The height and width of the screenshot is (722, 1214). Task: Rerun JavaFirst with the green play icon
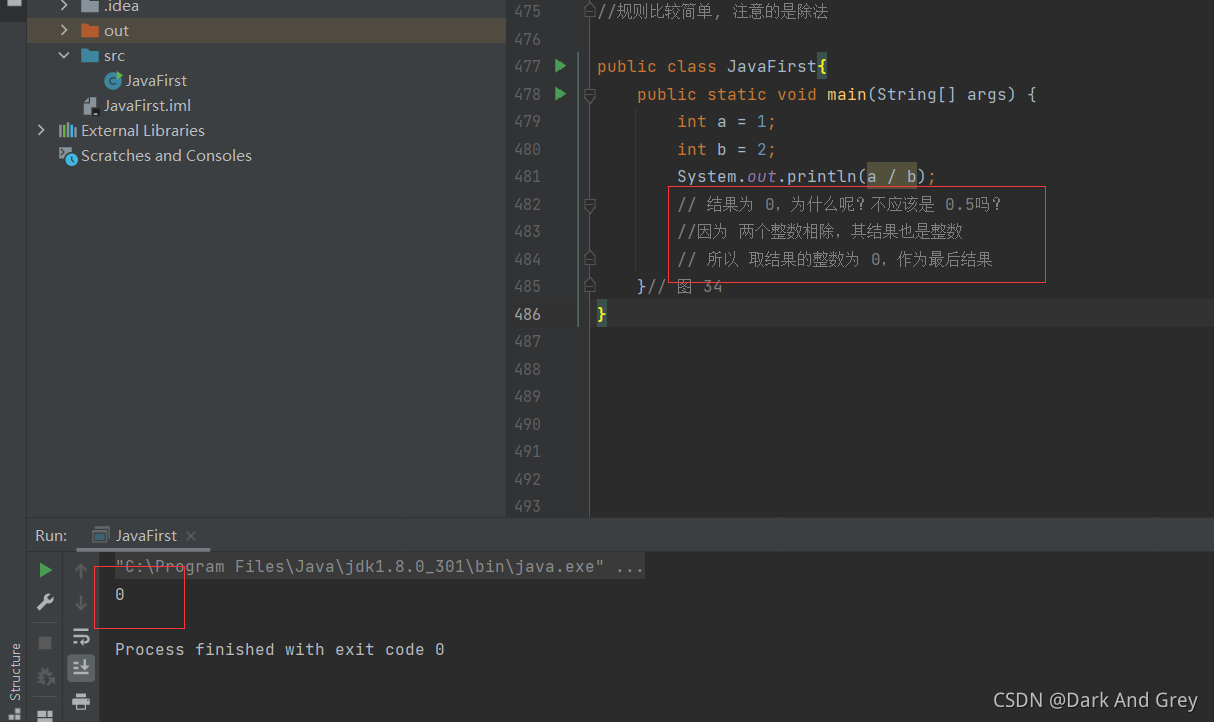pos(45,569)
